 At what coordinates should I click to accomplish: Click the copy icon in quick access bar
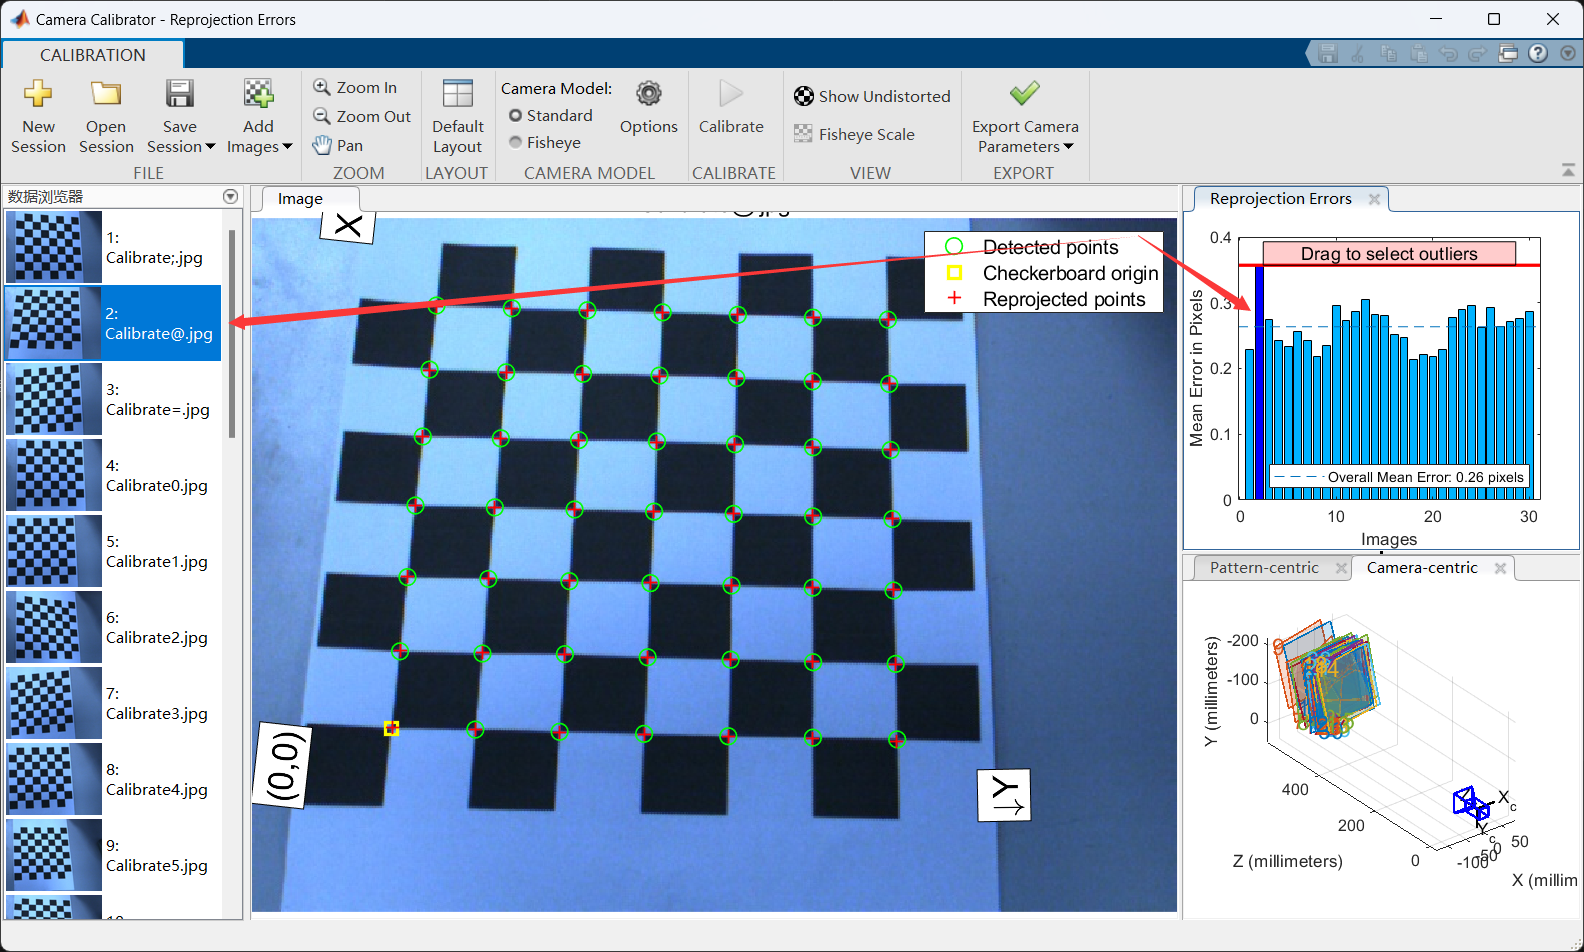click(1388, 54)
